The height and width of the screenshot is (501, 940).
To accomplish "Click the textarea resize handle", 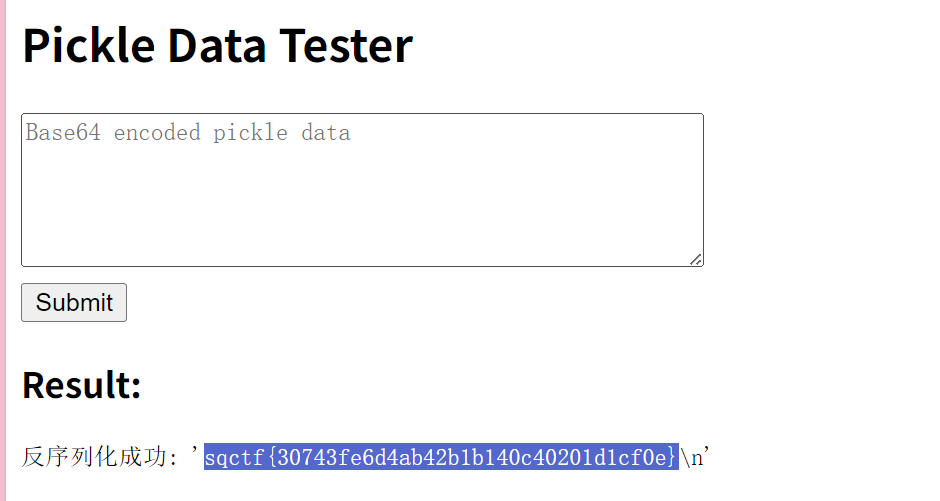I will pos(696,260).
